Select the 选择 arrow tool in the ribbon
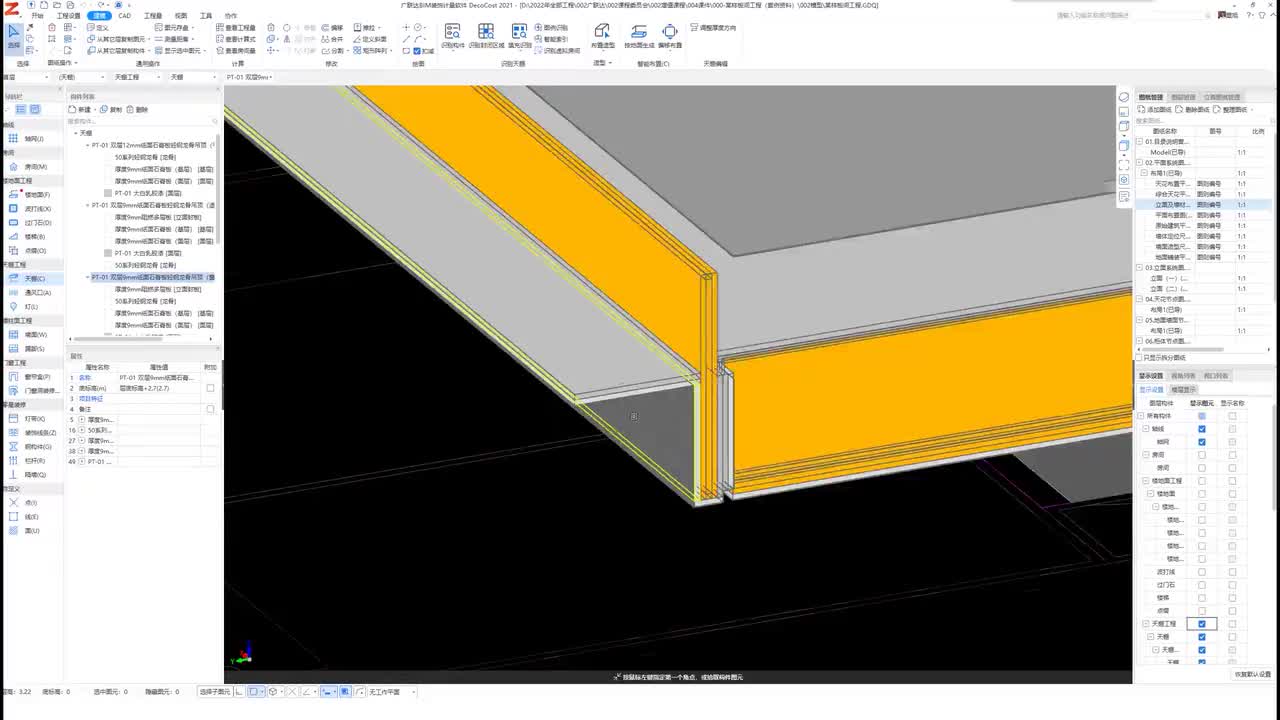 click(13, 37)
